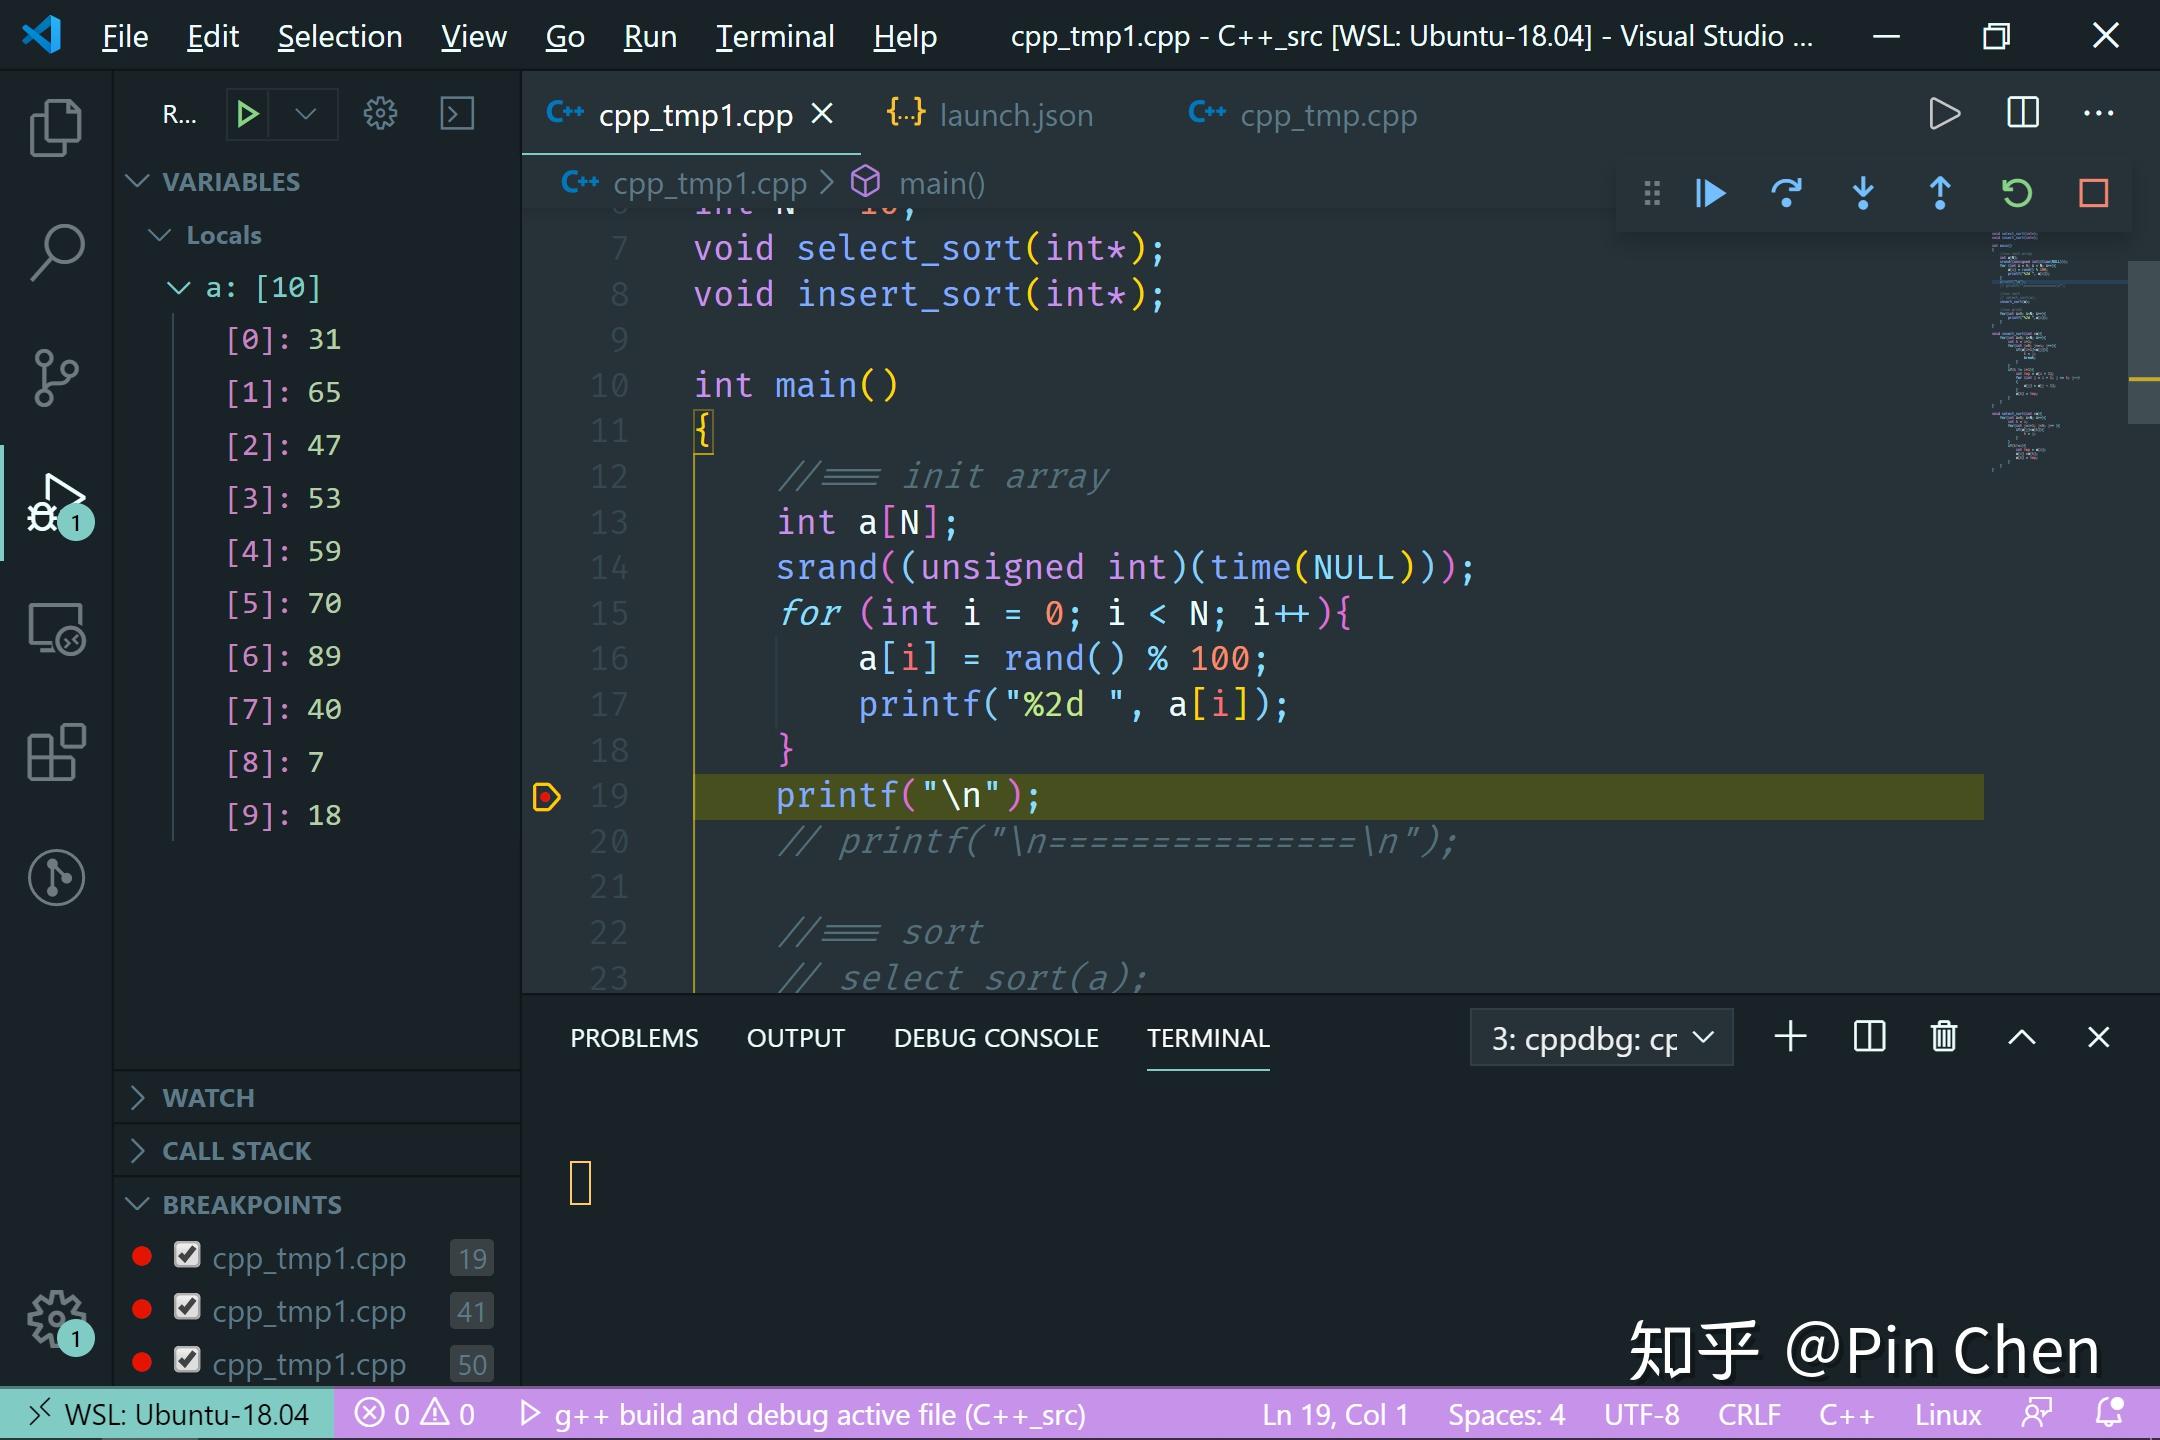
Task: Open Extensions view in activity bar
Action: 56,752
